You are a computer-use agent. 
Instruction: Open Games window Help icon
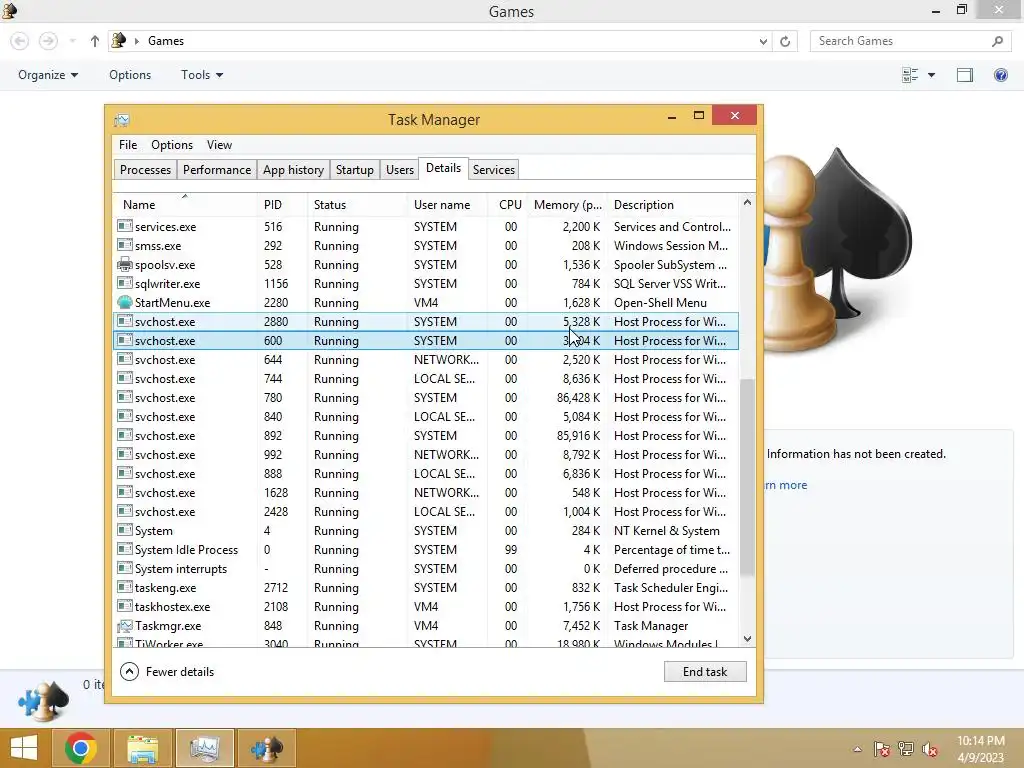(1000, 75)
